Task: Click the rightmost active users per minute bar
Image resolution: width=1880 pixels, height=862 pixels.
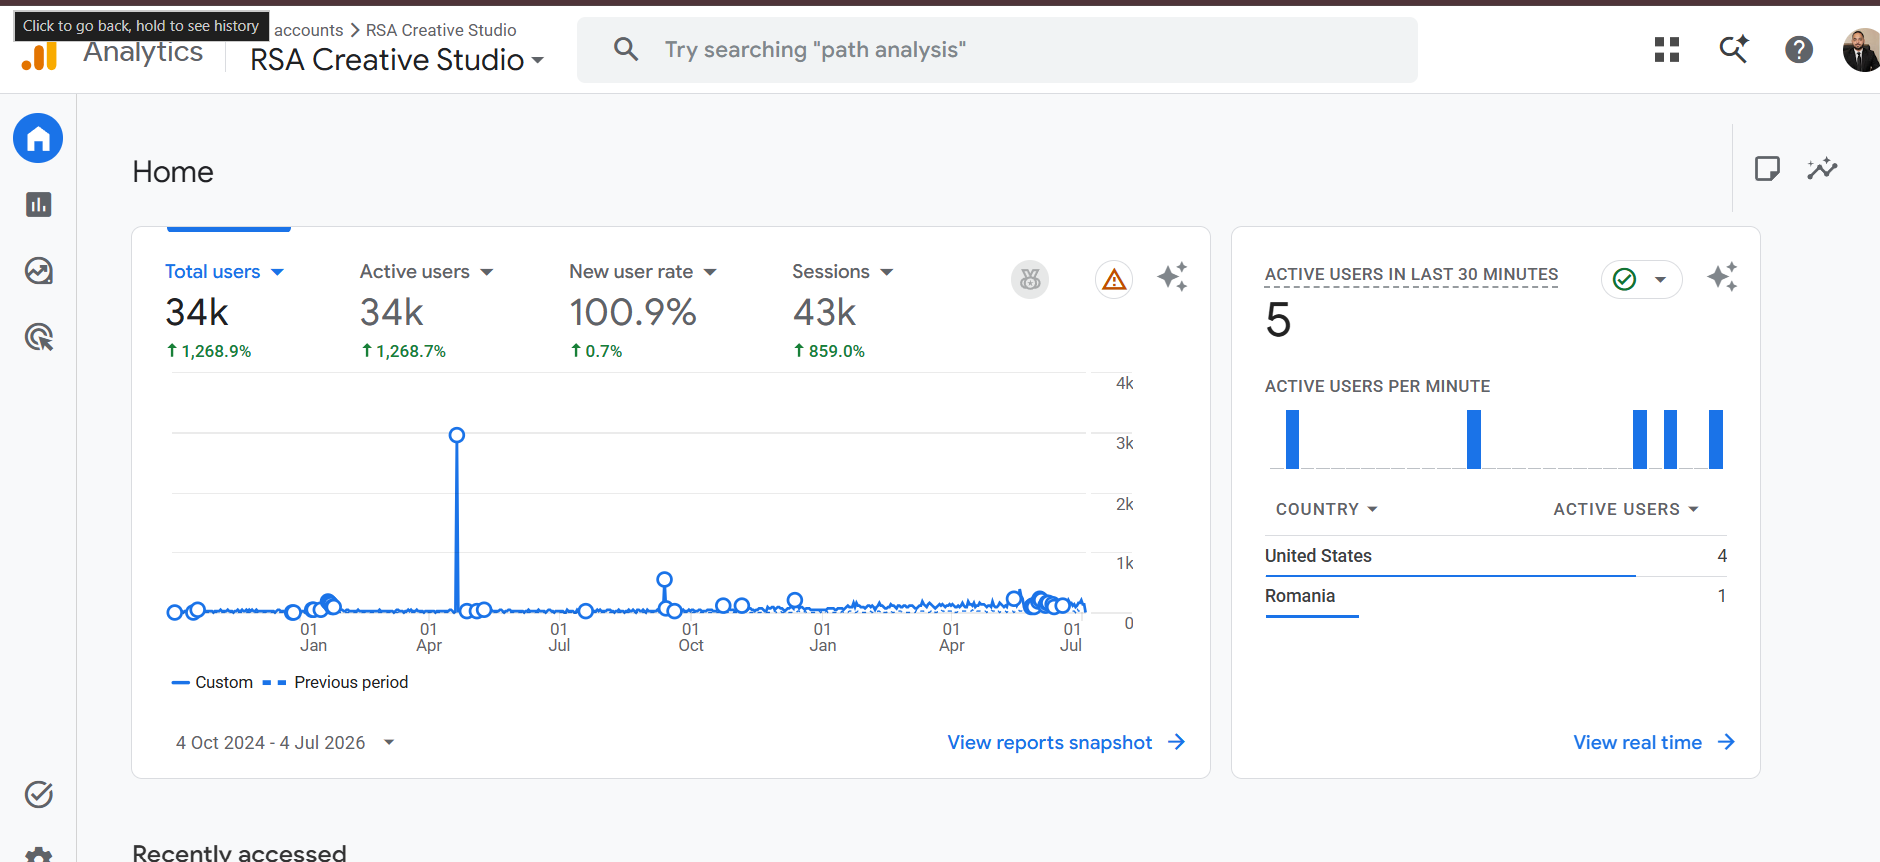Action: tap(1716, 439)
